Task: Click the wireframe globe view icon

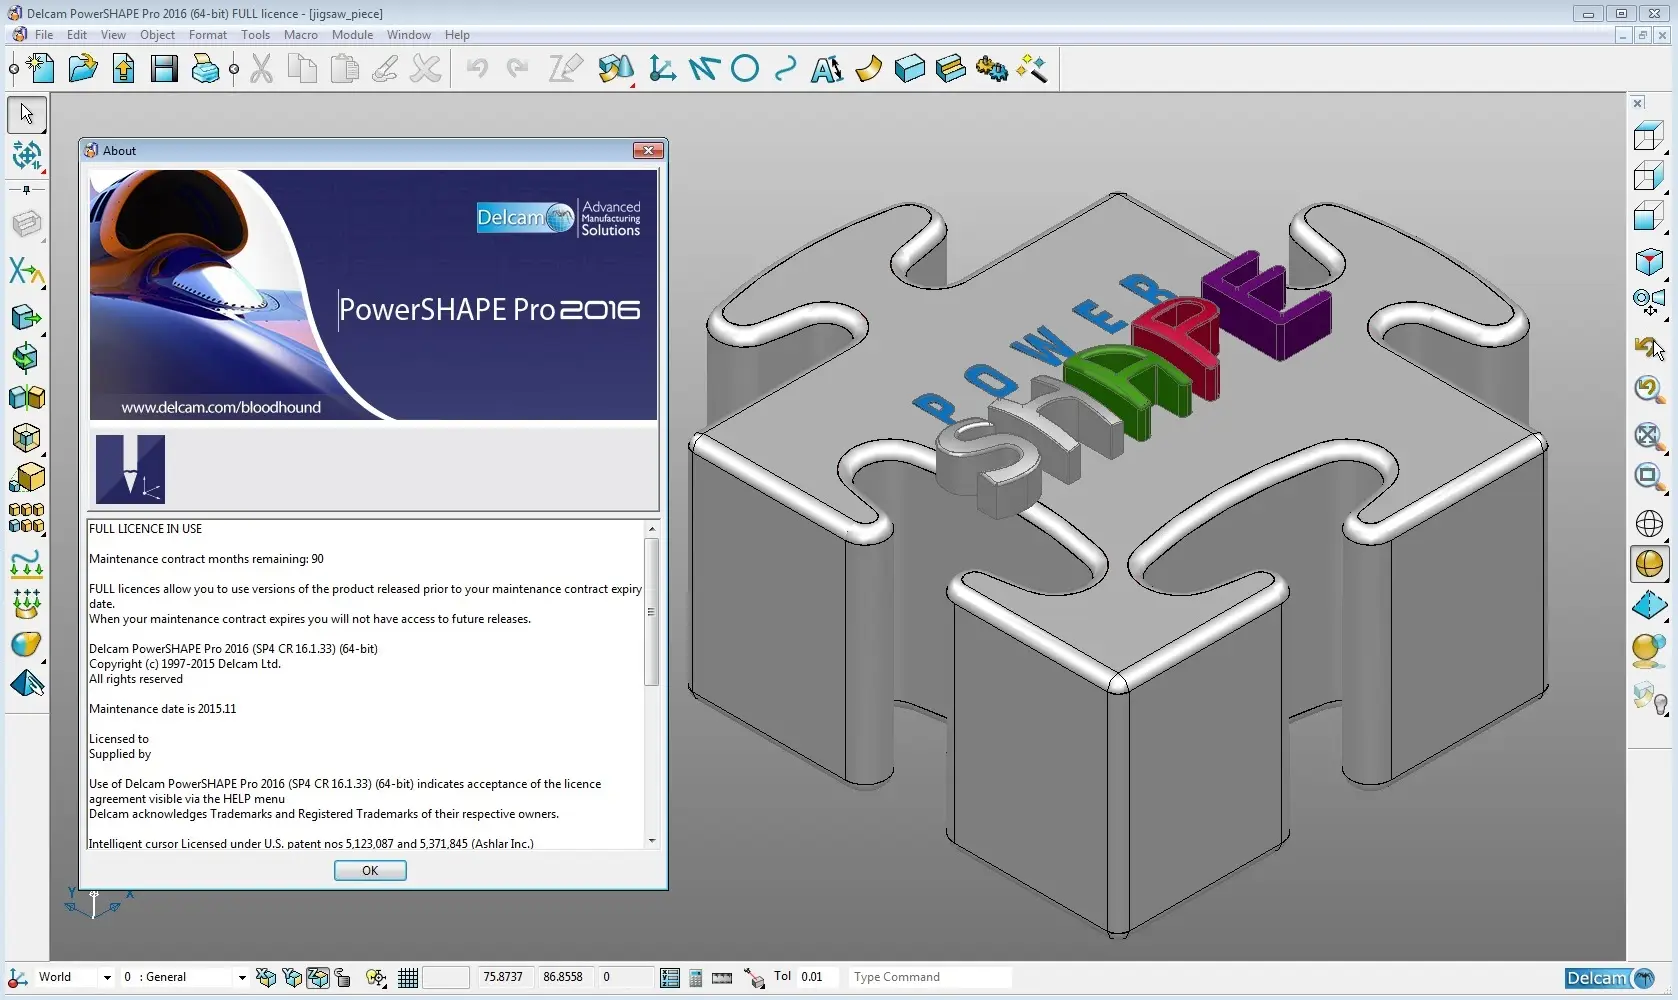Action: tap(1649, 523)
